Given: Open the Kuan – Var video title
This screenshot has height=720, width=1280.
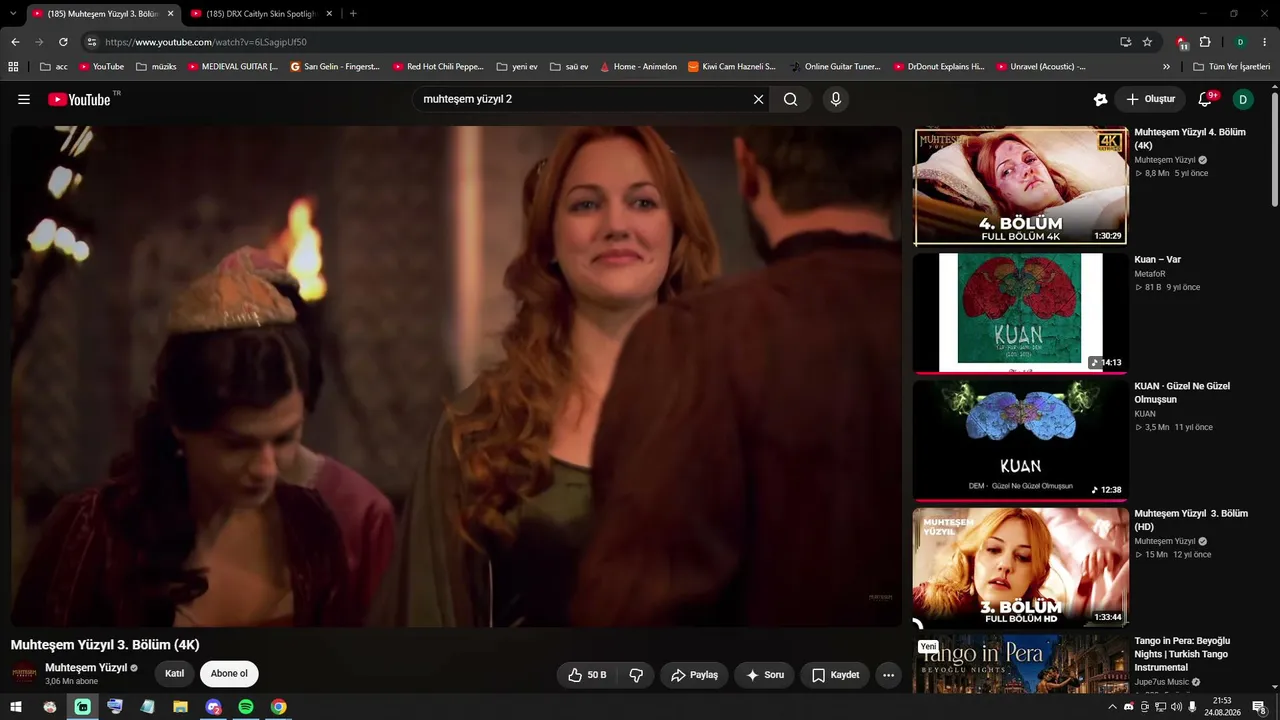Looking at the screenshot, I should click(1157, 260).
